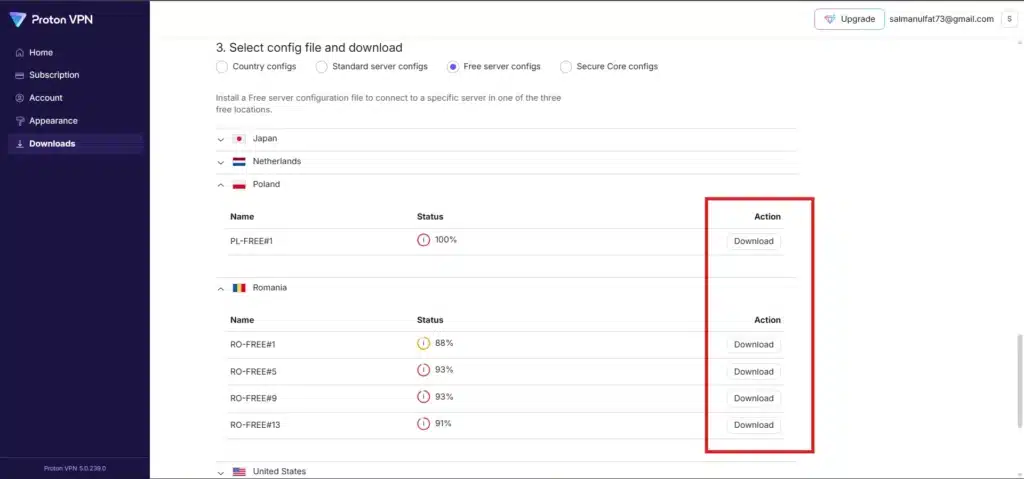Download the RO-FREE#9 config

754,399
